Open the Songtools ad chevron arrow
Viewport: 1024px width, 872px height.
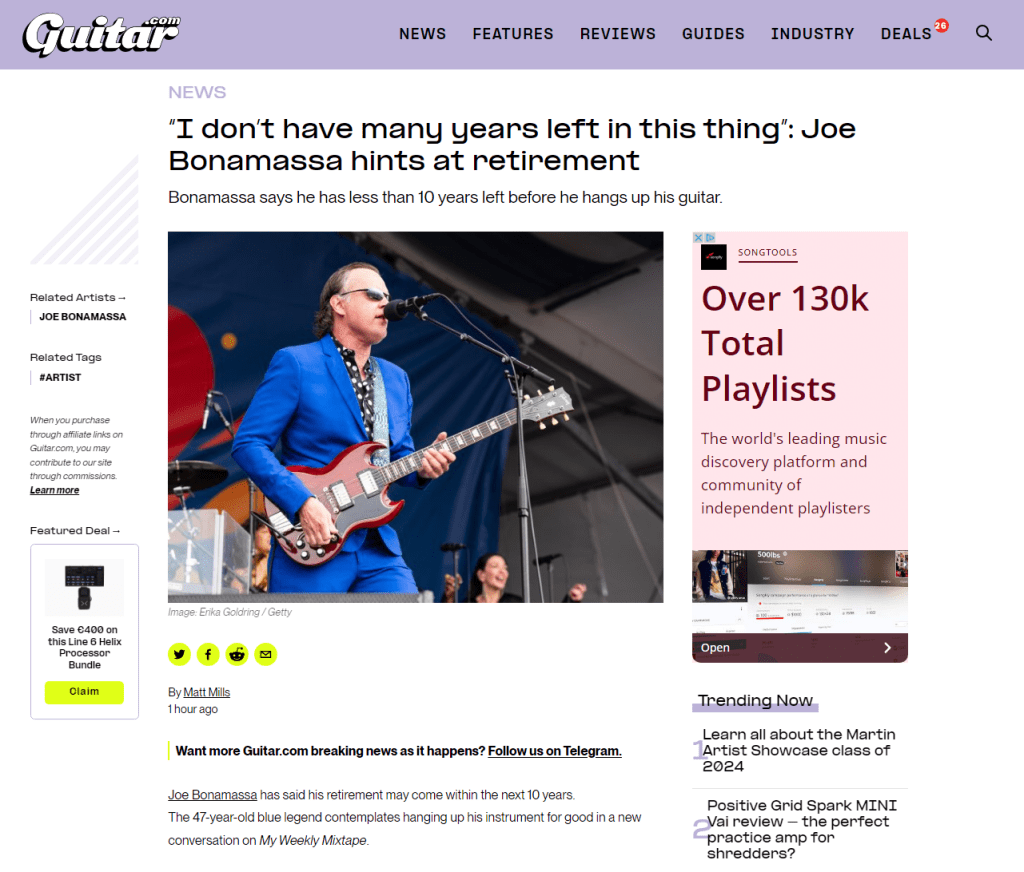click(x=887, y=647)
